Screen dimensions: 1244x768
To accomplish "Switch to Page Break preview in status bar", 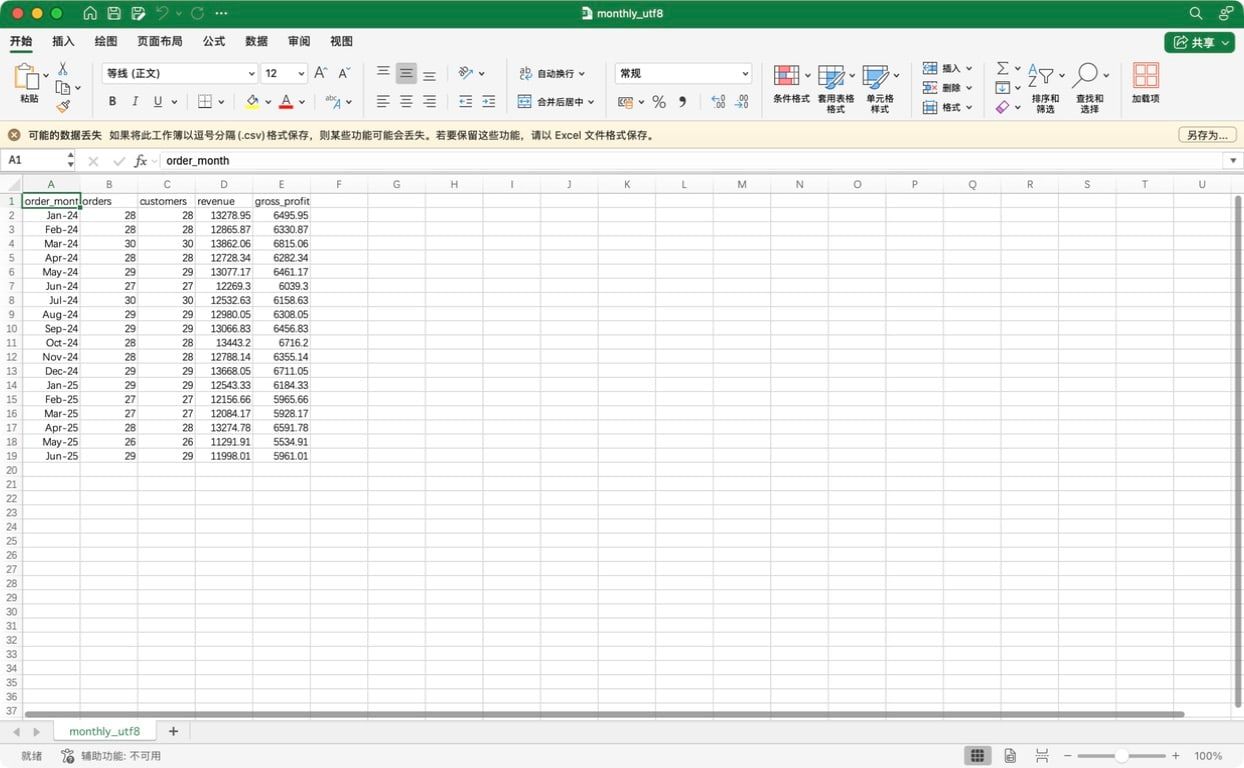I will click(x=1042, y=756).
